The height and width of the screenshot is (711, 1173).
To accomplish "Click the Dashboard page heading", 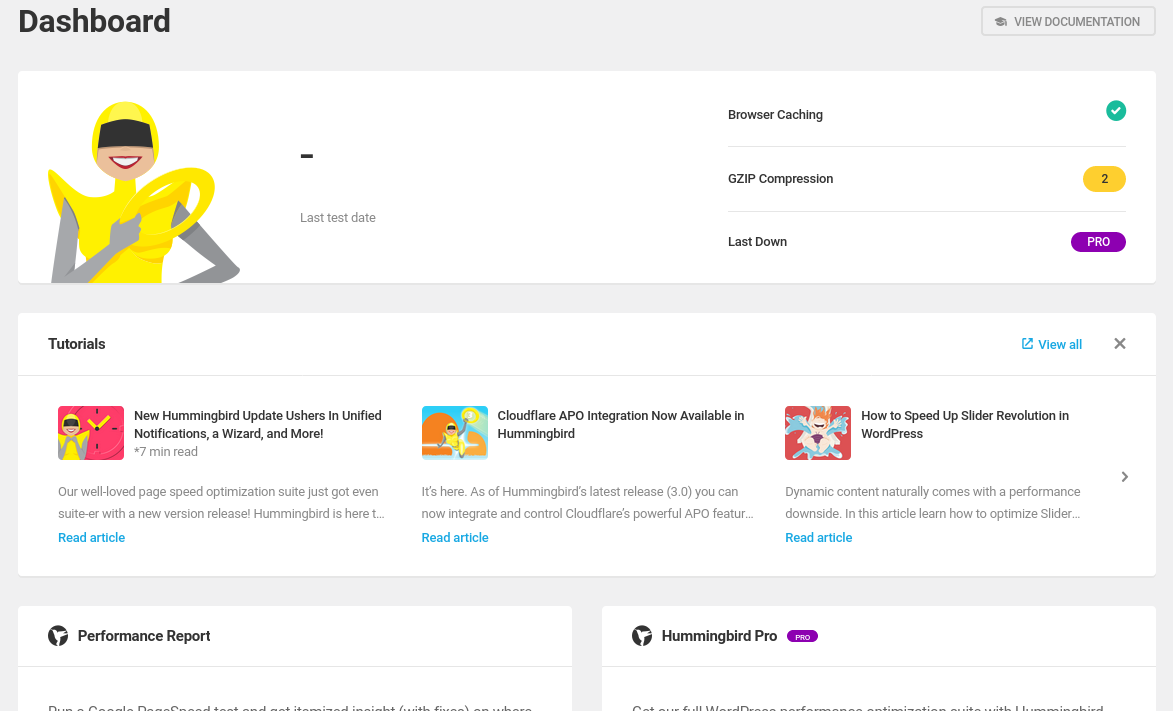I will (94, 21).
